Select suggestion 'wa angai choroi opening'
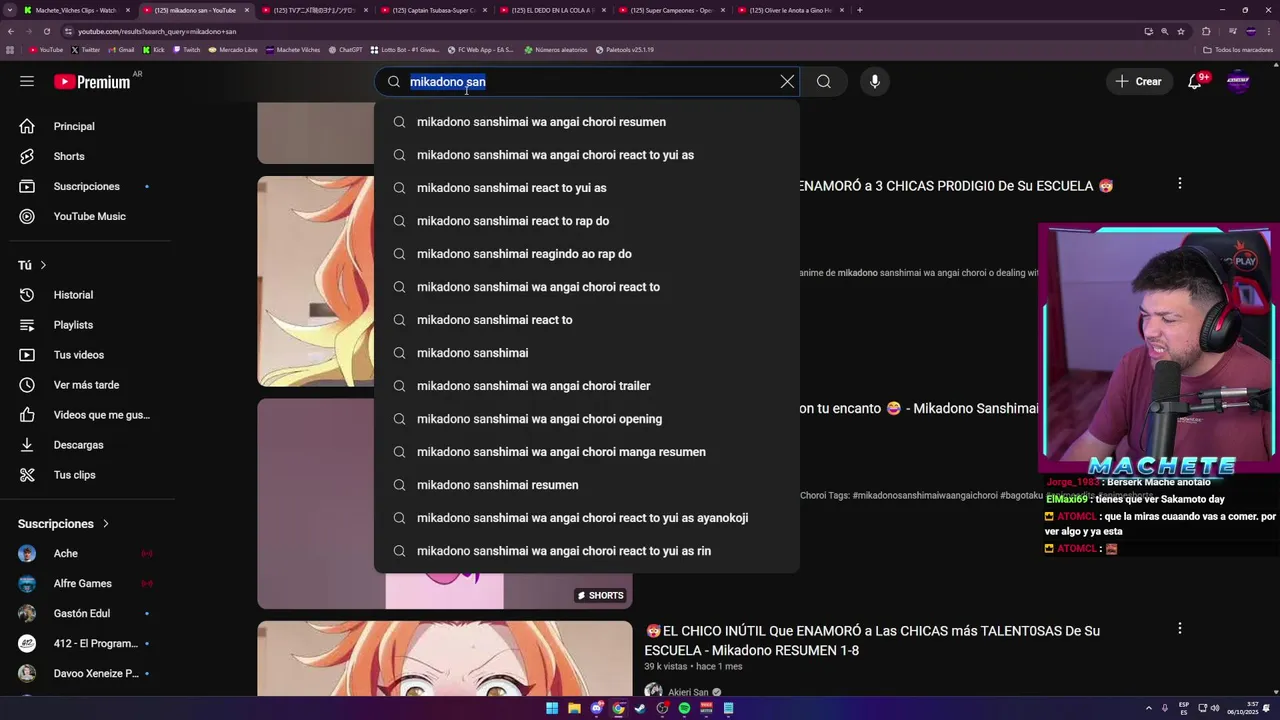The image size is (1280, 720). click(587, 419)
